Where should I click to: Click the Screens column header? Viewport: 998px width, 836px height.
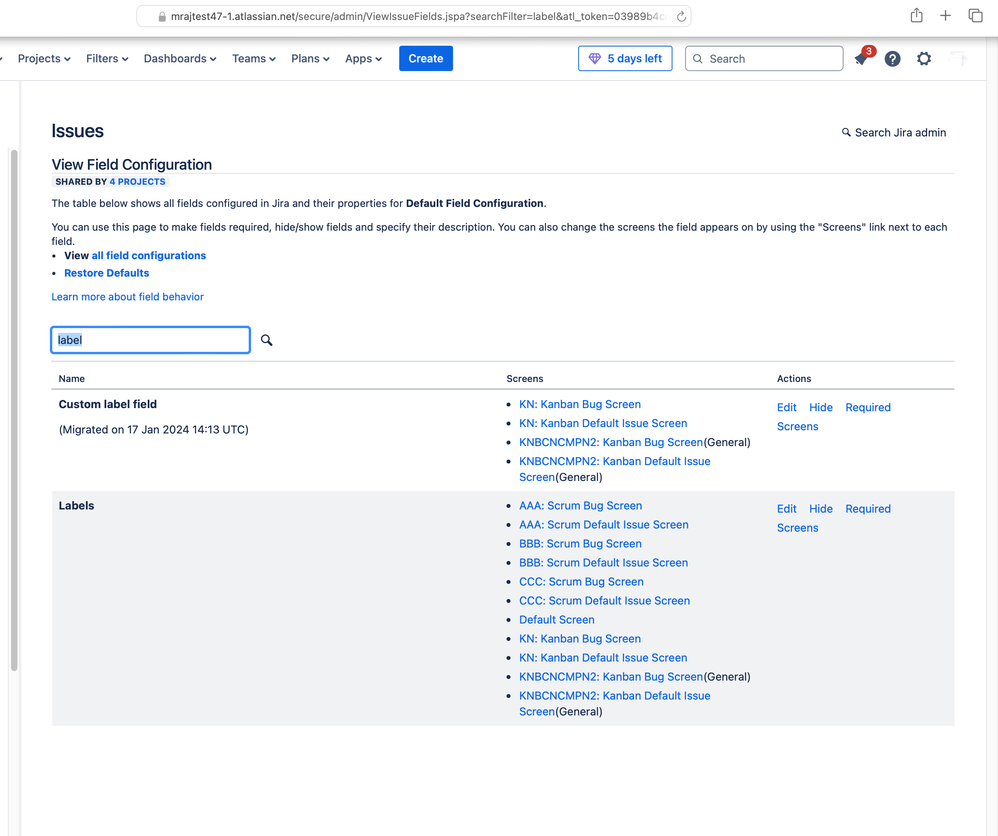pos(524,379)
